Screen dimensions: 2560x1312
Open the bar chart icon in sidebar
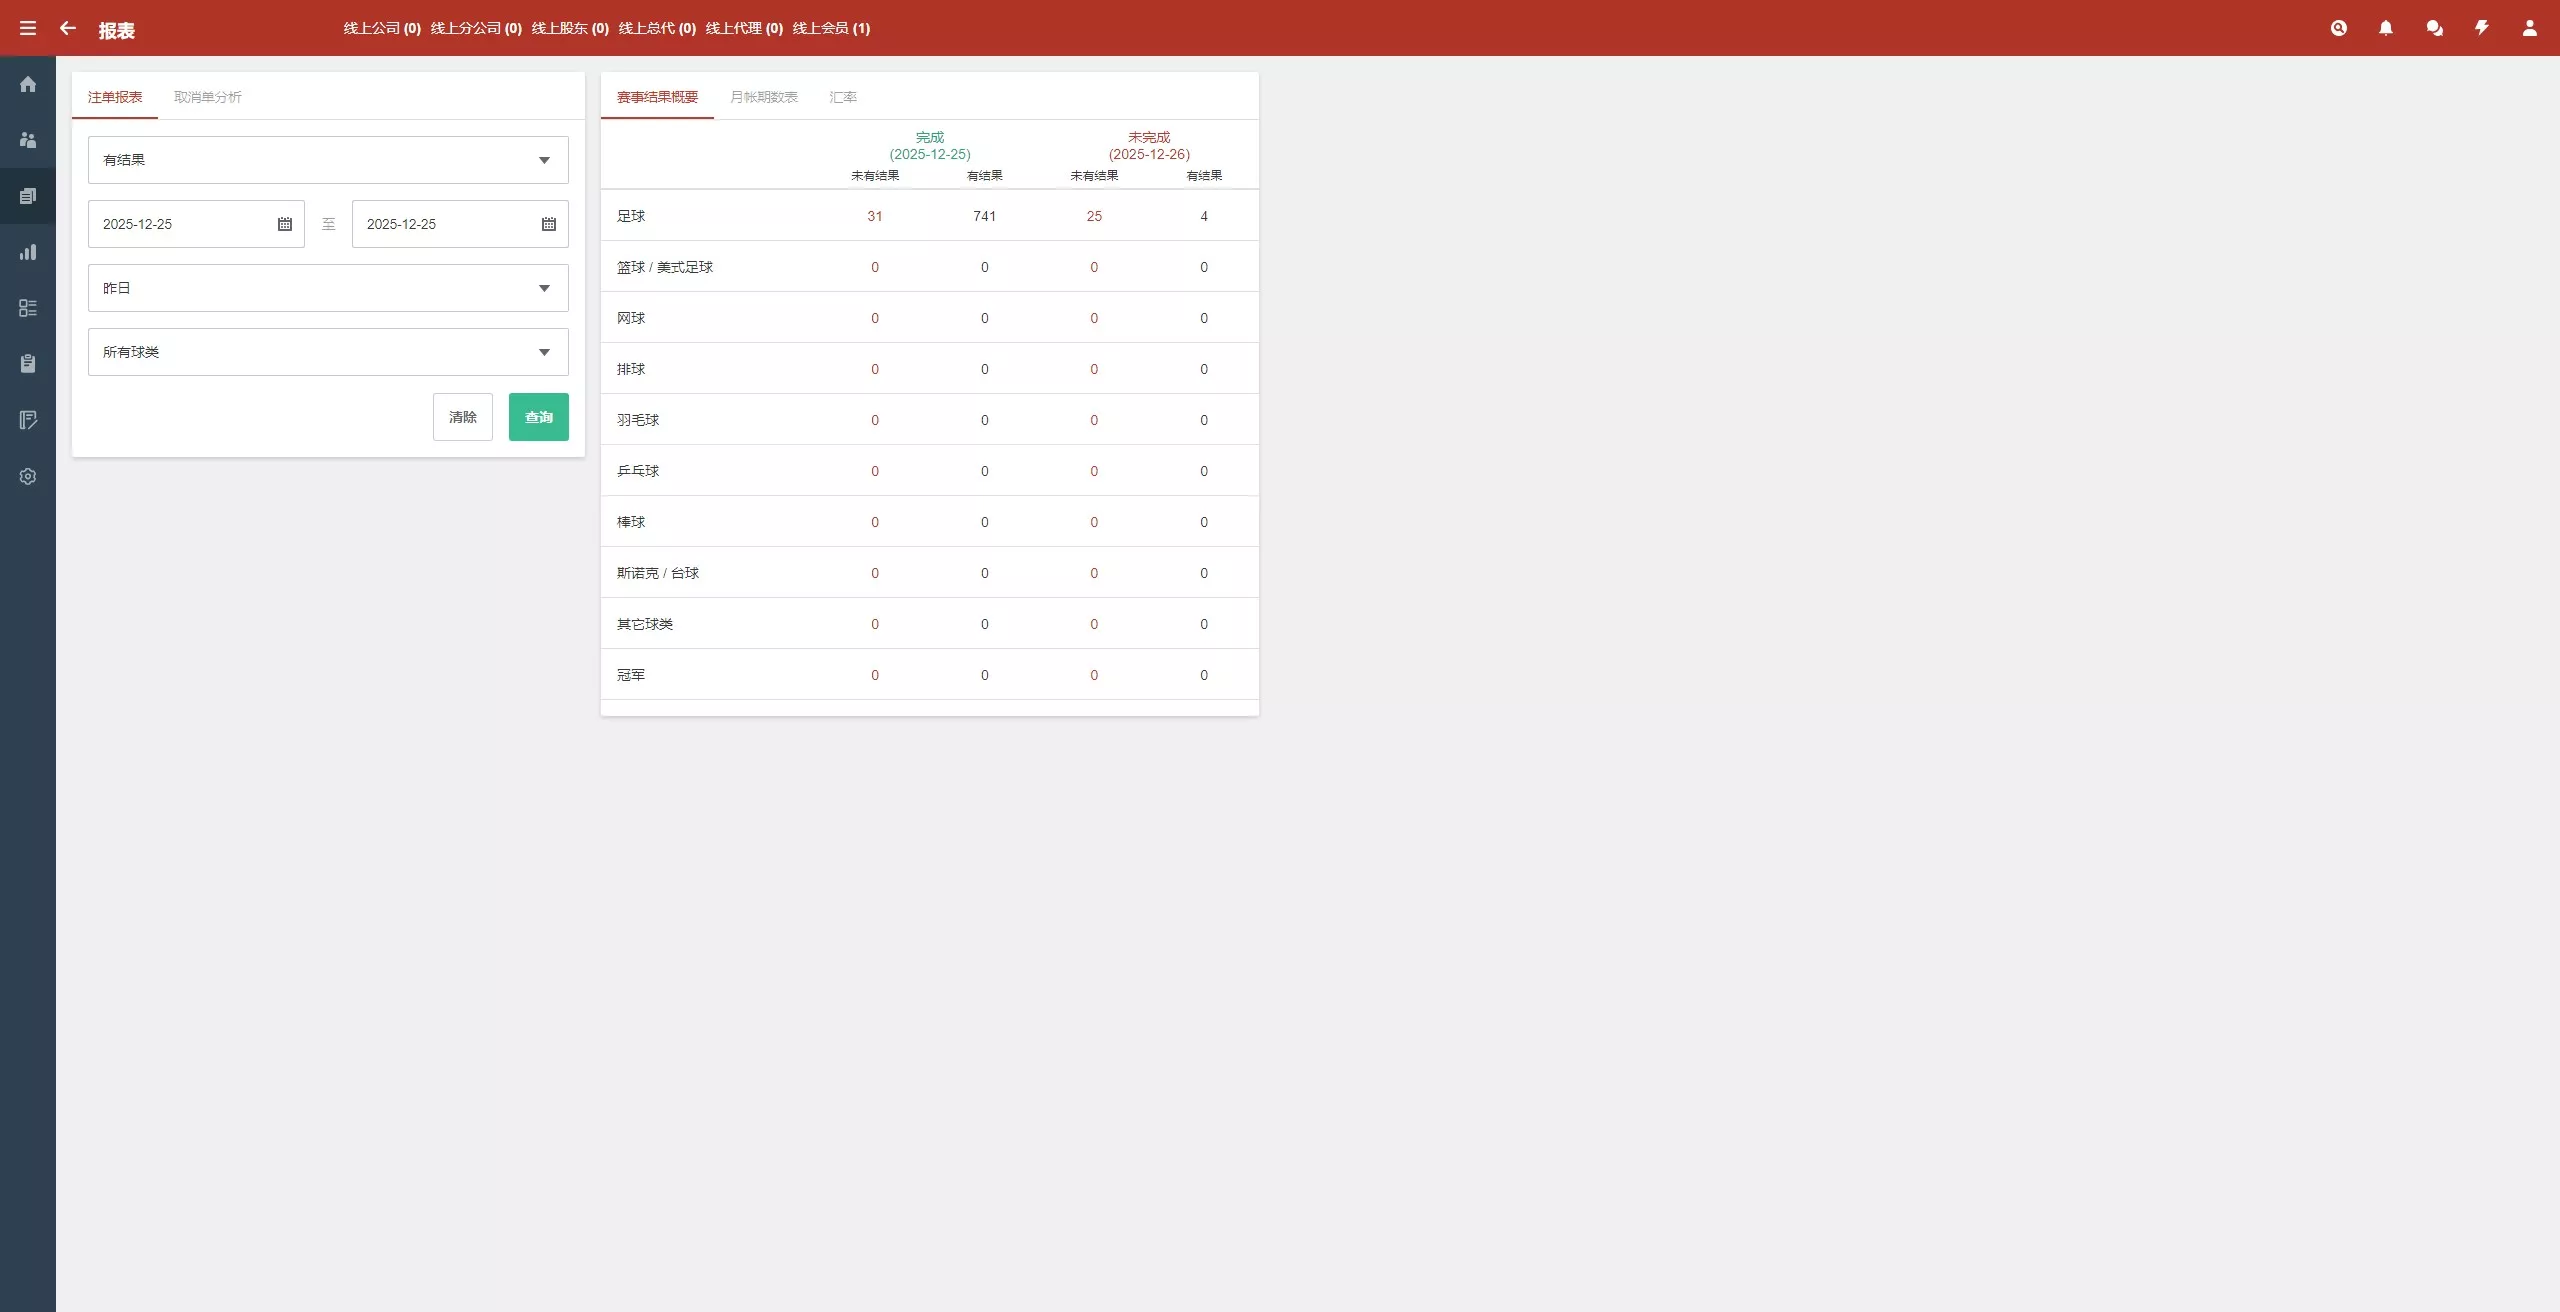point(28,252)
